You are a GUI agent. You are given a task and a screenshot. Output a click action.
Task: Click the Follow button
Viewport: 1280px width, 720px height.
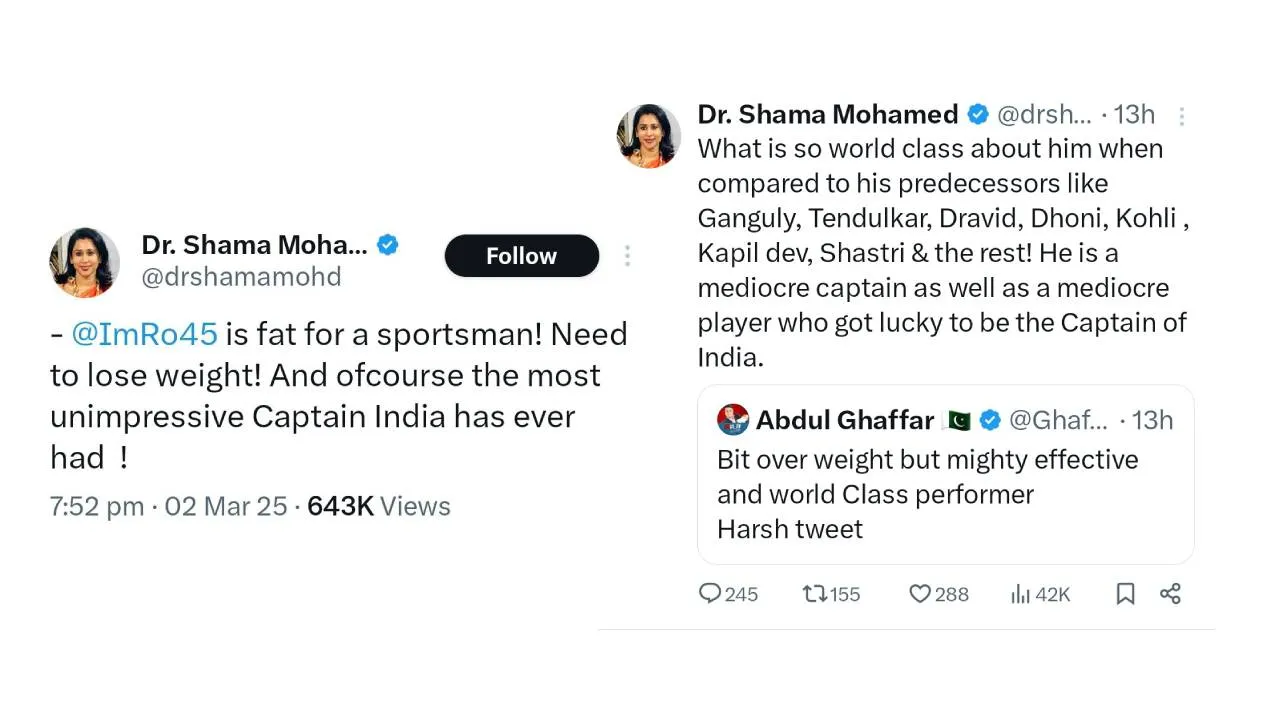pos(521,256)
